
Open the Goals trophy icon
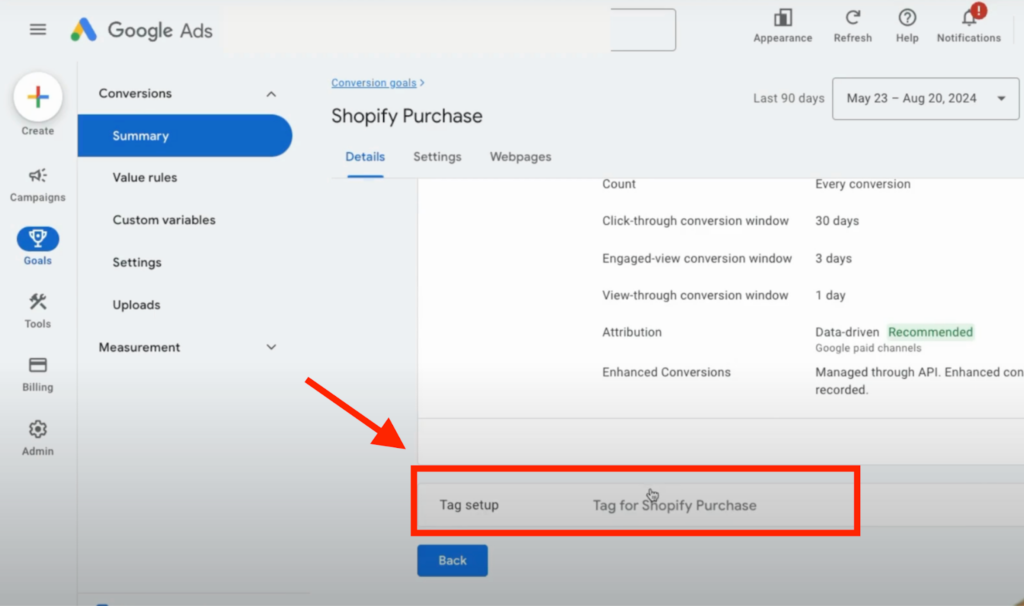38,238
